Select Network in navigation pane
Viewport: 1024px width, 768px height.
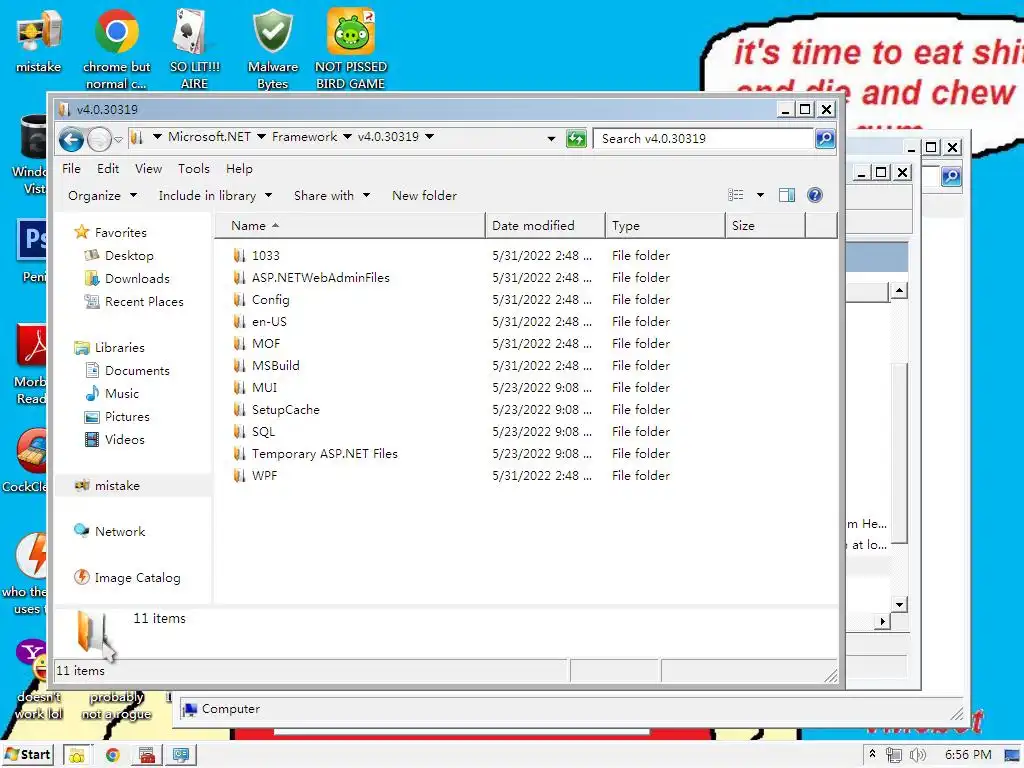tap(120, 532)
